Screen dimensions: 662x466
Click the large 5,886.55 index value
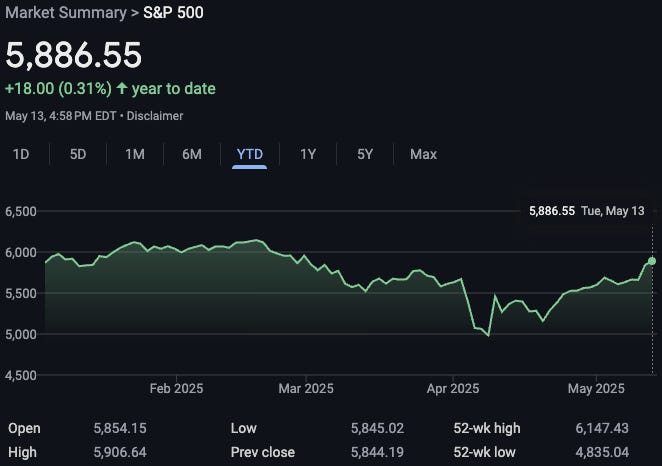coord(73,55)
